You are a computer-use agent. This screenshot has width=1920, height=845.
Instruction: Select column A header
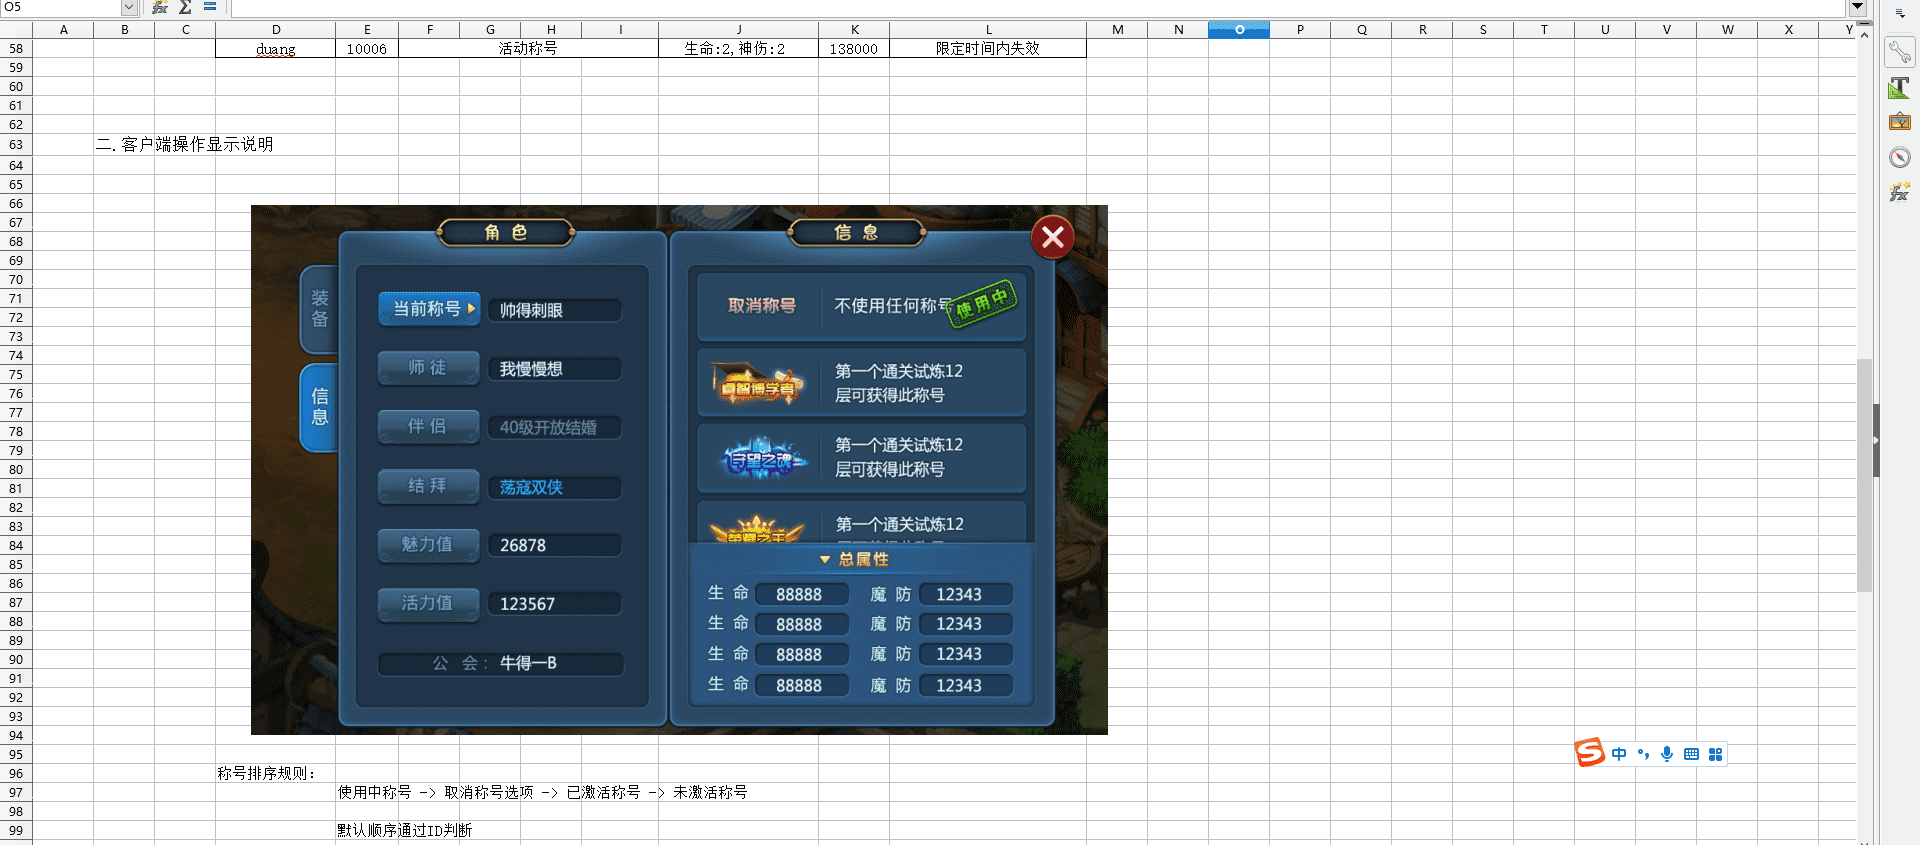[63, 30]
